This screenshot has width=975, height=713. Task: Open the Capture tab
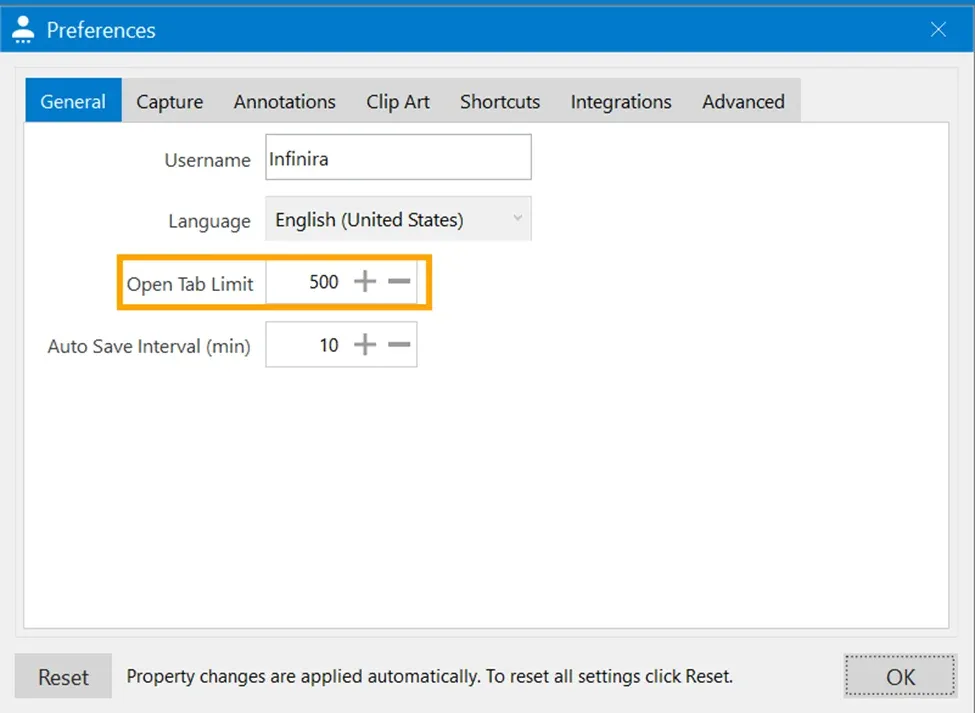point(169,101)
